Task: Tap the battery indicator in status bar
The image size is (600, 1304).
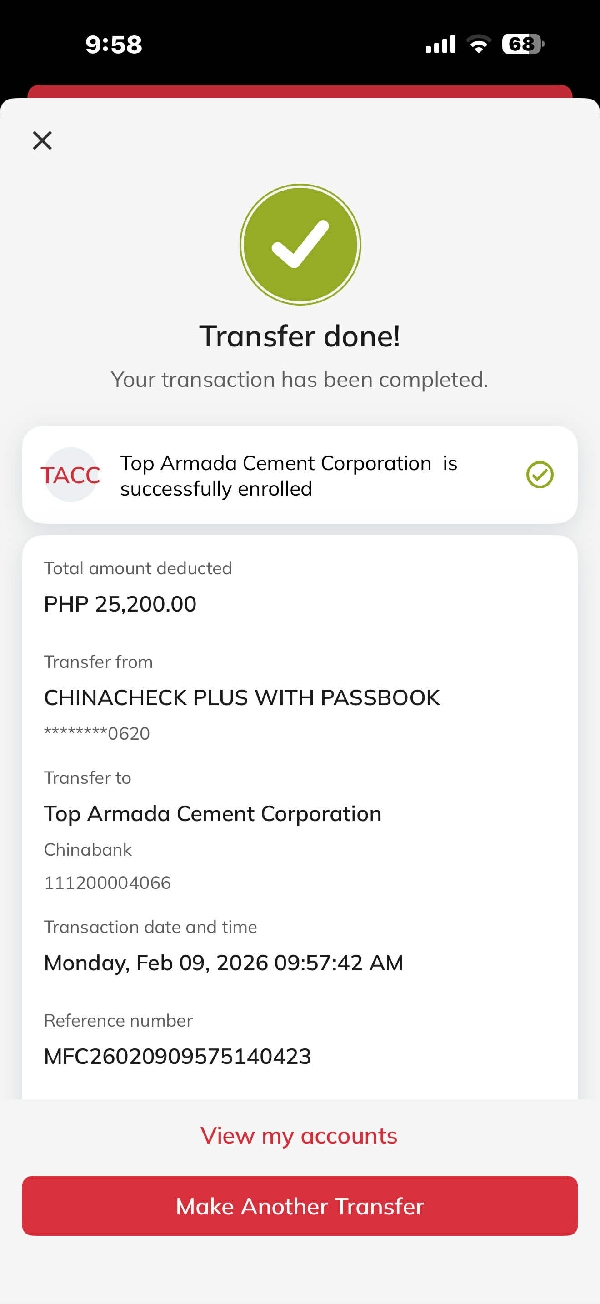Action: click(x=524, y=44)
